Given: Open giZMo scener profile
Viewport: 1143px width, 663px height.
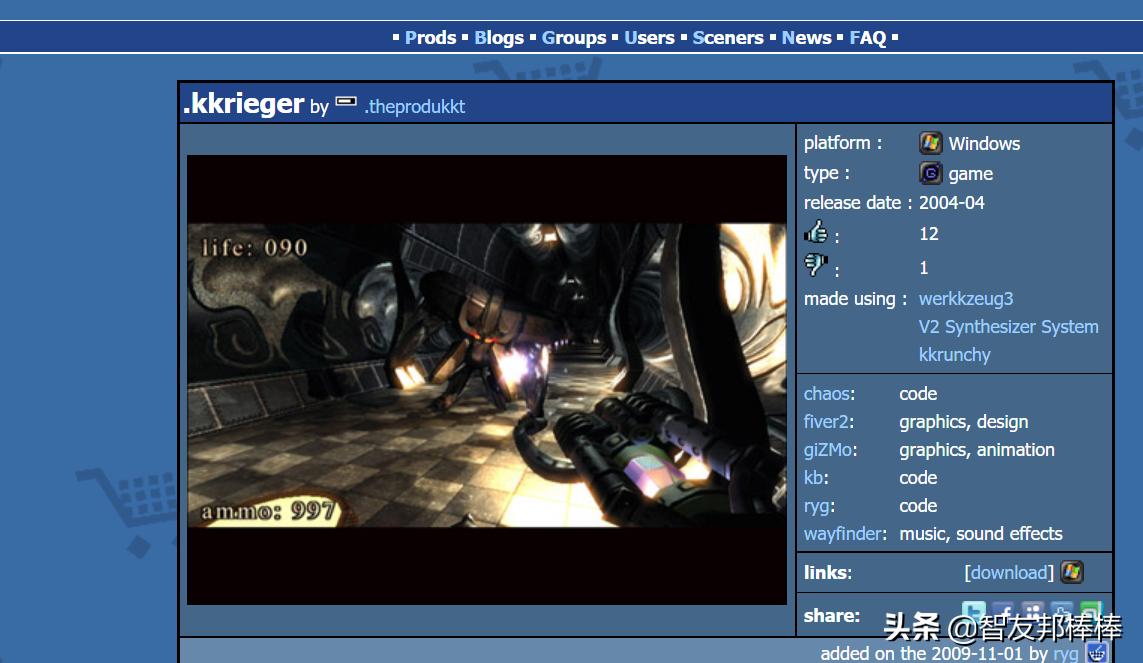Looking at the screenshot, I should (827, 450).
